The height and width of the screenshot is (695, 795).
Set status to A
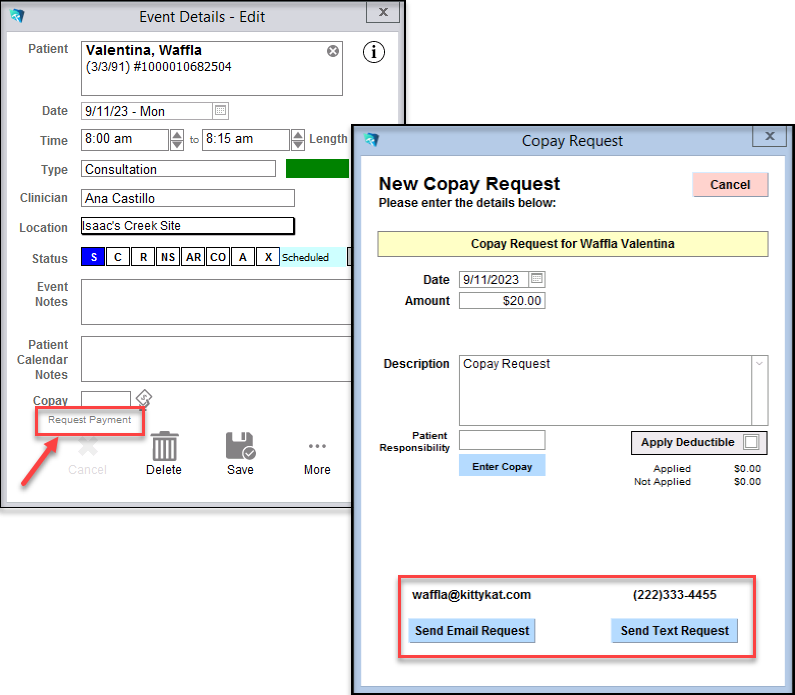243,257
